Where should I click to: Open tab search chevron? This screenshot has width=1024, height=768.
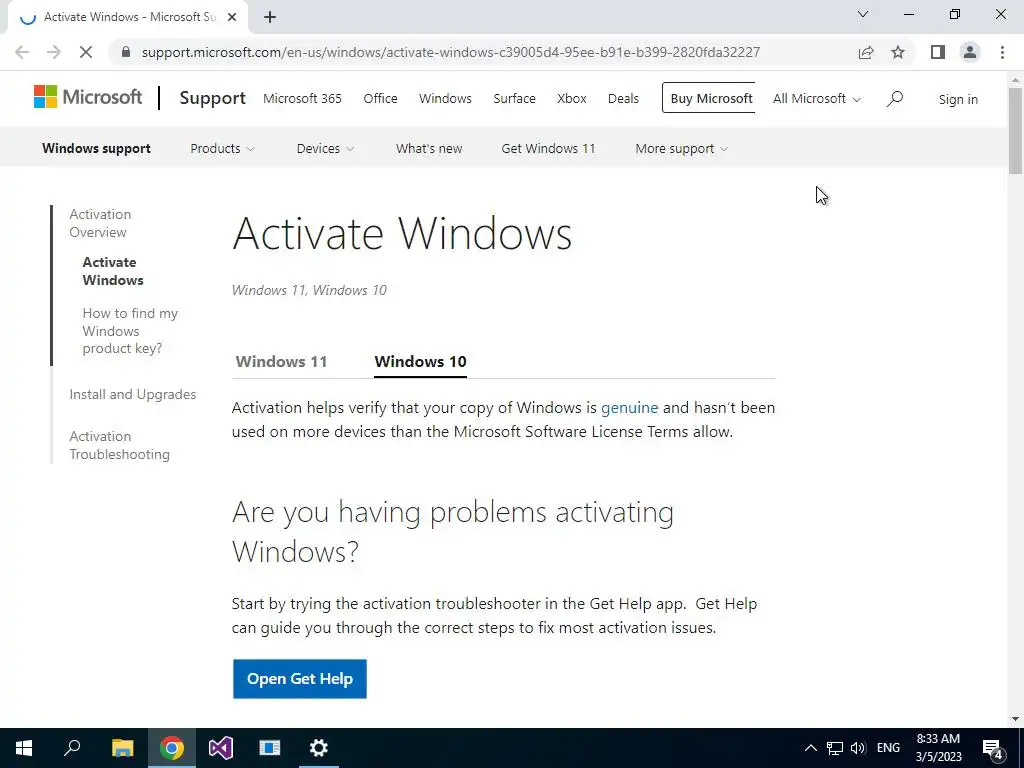coord(863,14)
